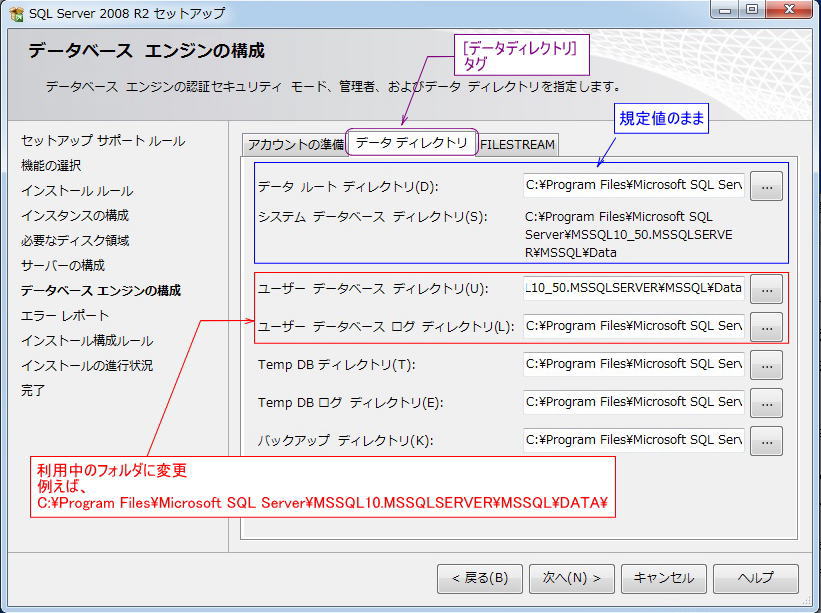The image size is (821, 613).
Task: Select the インストールの進行状況 step
Action: (87, 365)
